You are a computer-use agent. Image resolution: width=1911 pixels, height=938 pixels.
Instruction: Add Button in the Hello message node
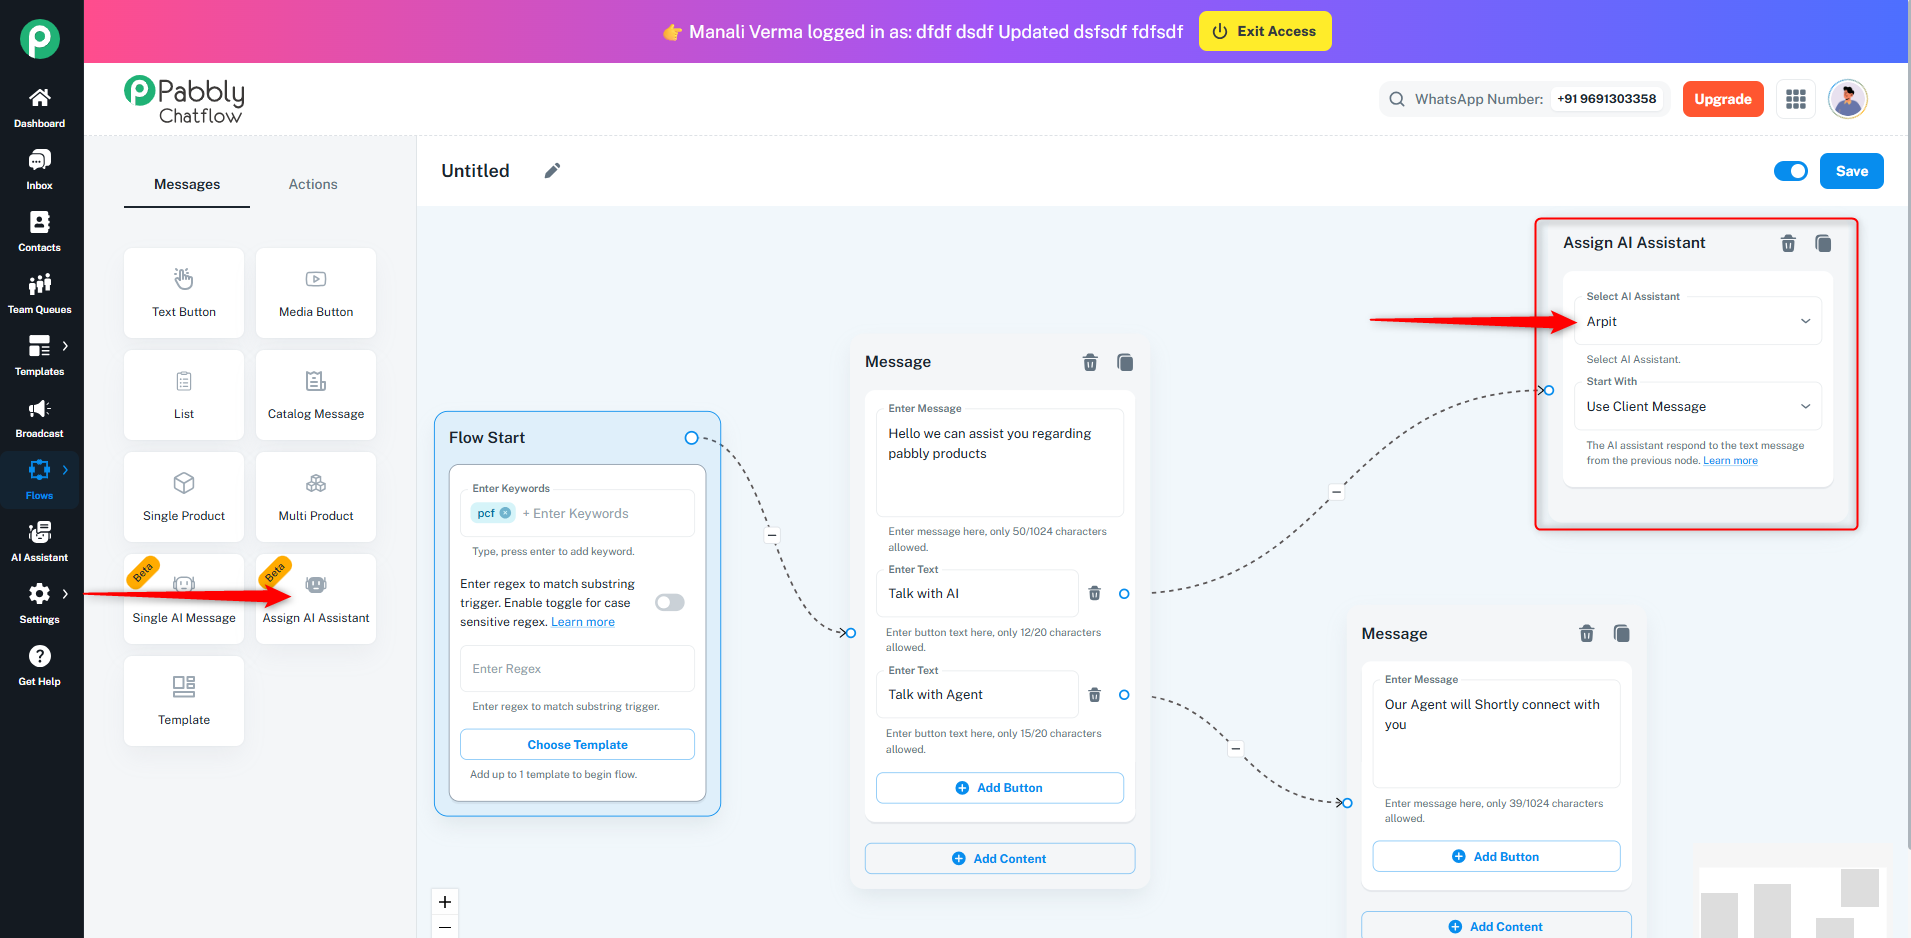(999, 788)
